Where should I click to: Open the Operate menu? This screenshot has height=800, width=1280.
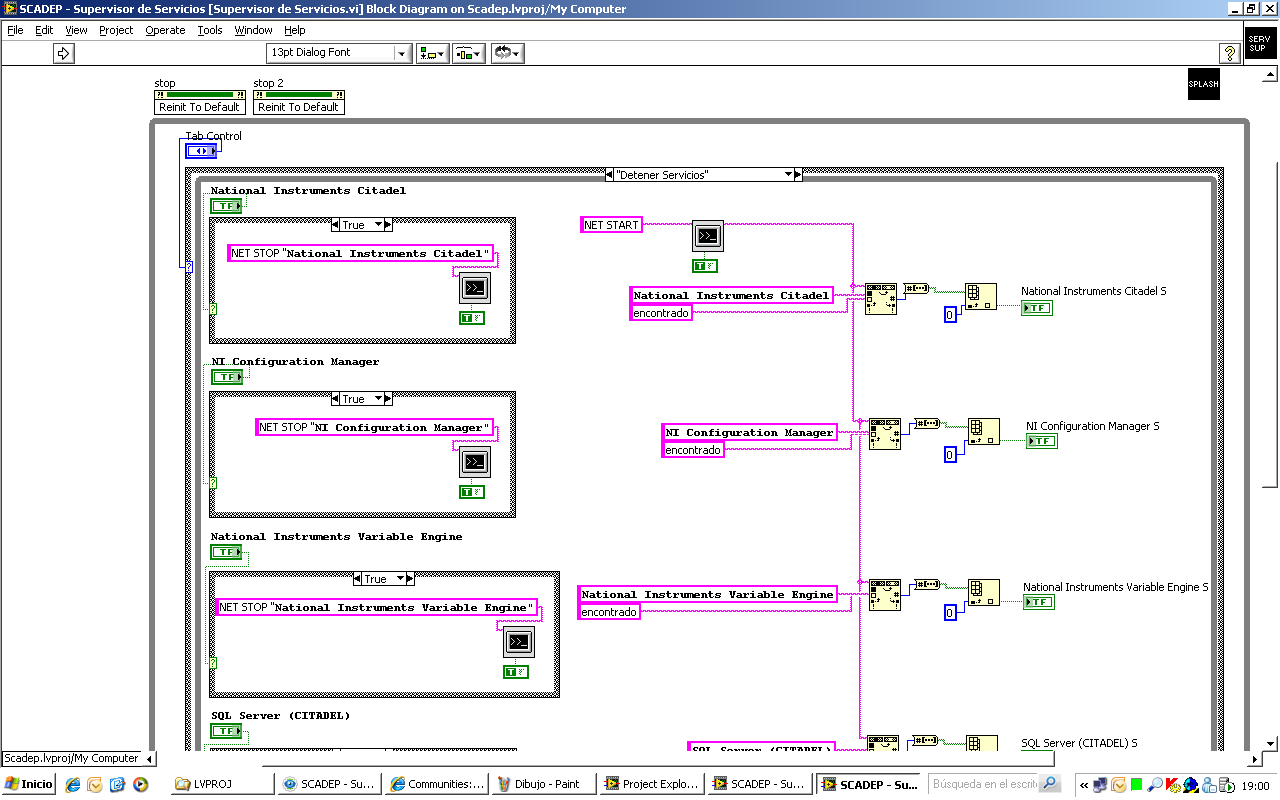point(165,30)
